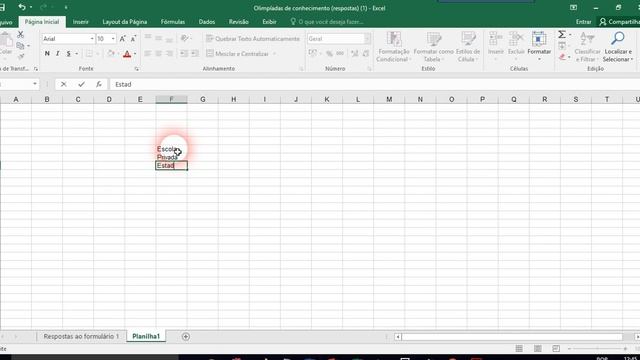Cancel cell entry with the X icon
The width and height of the screenshot is (640, 360).
[63, 84]
